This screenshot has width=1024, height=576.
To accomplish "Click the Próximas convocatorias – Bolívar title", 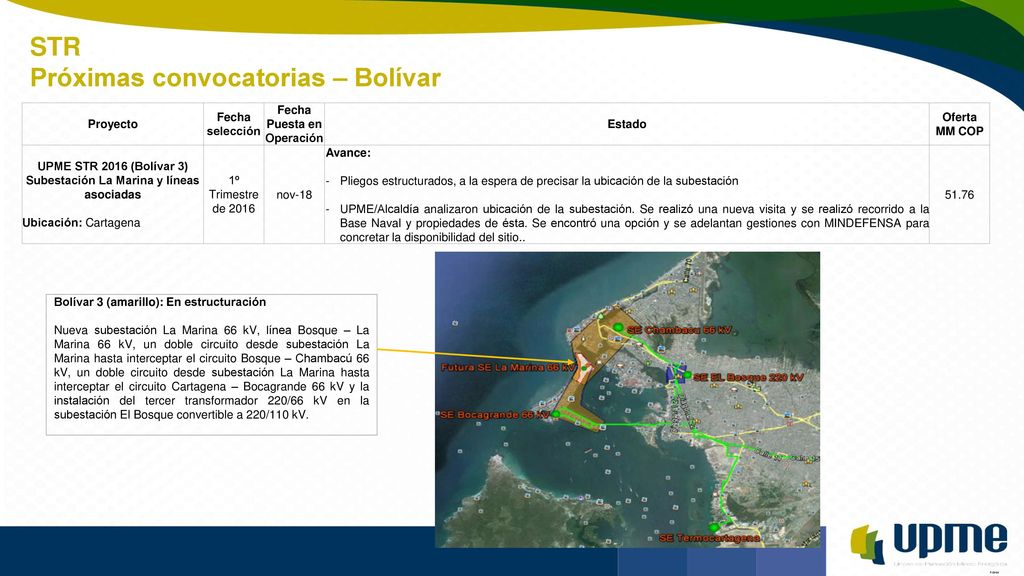I will coord(235,78).
